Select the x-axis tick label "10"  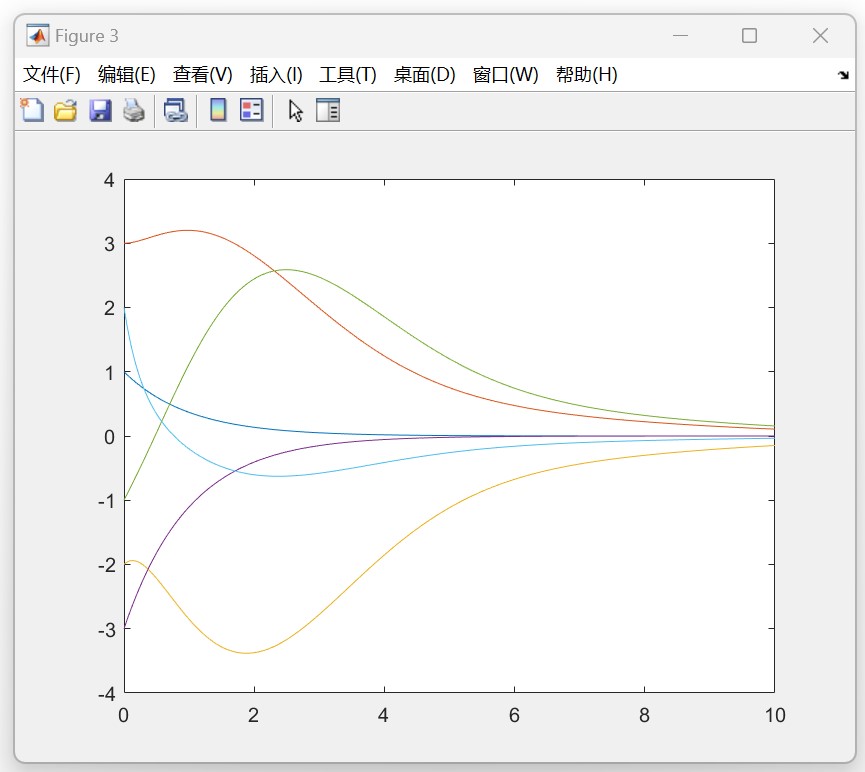tap(775, 715)
